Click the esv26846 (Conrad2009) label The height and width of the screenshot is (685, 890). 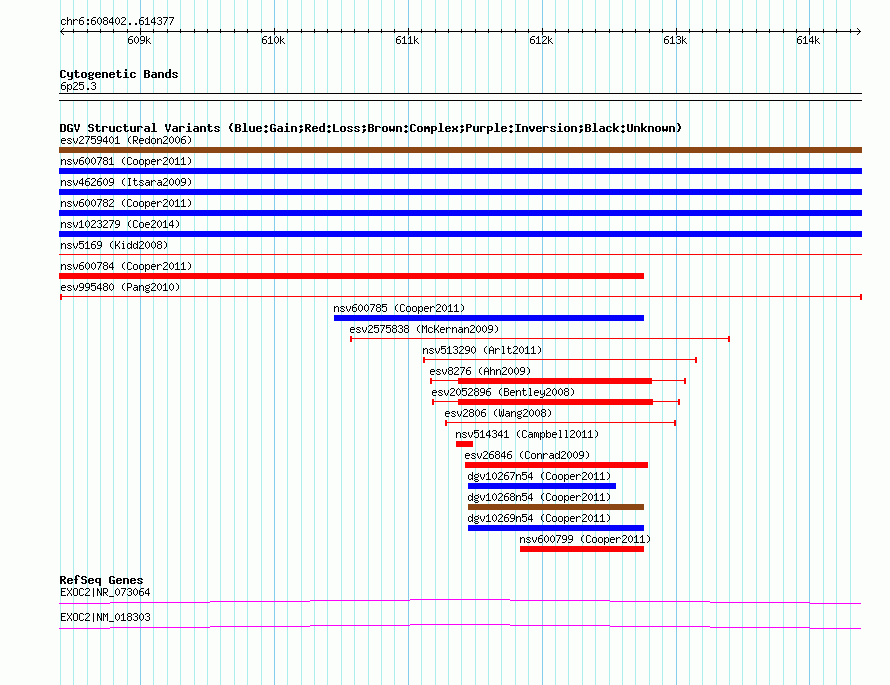(x=527, y=455)
